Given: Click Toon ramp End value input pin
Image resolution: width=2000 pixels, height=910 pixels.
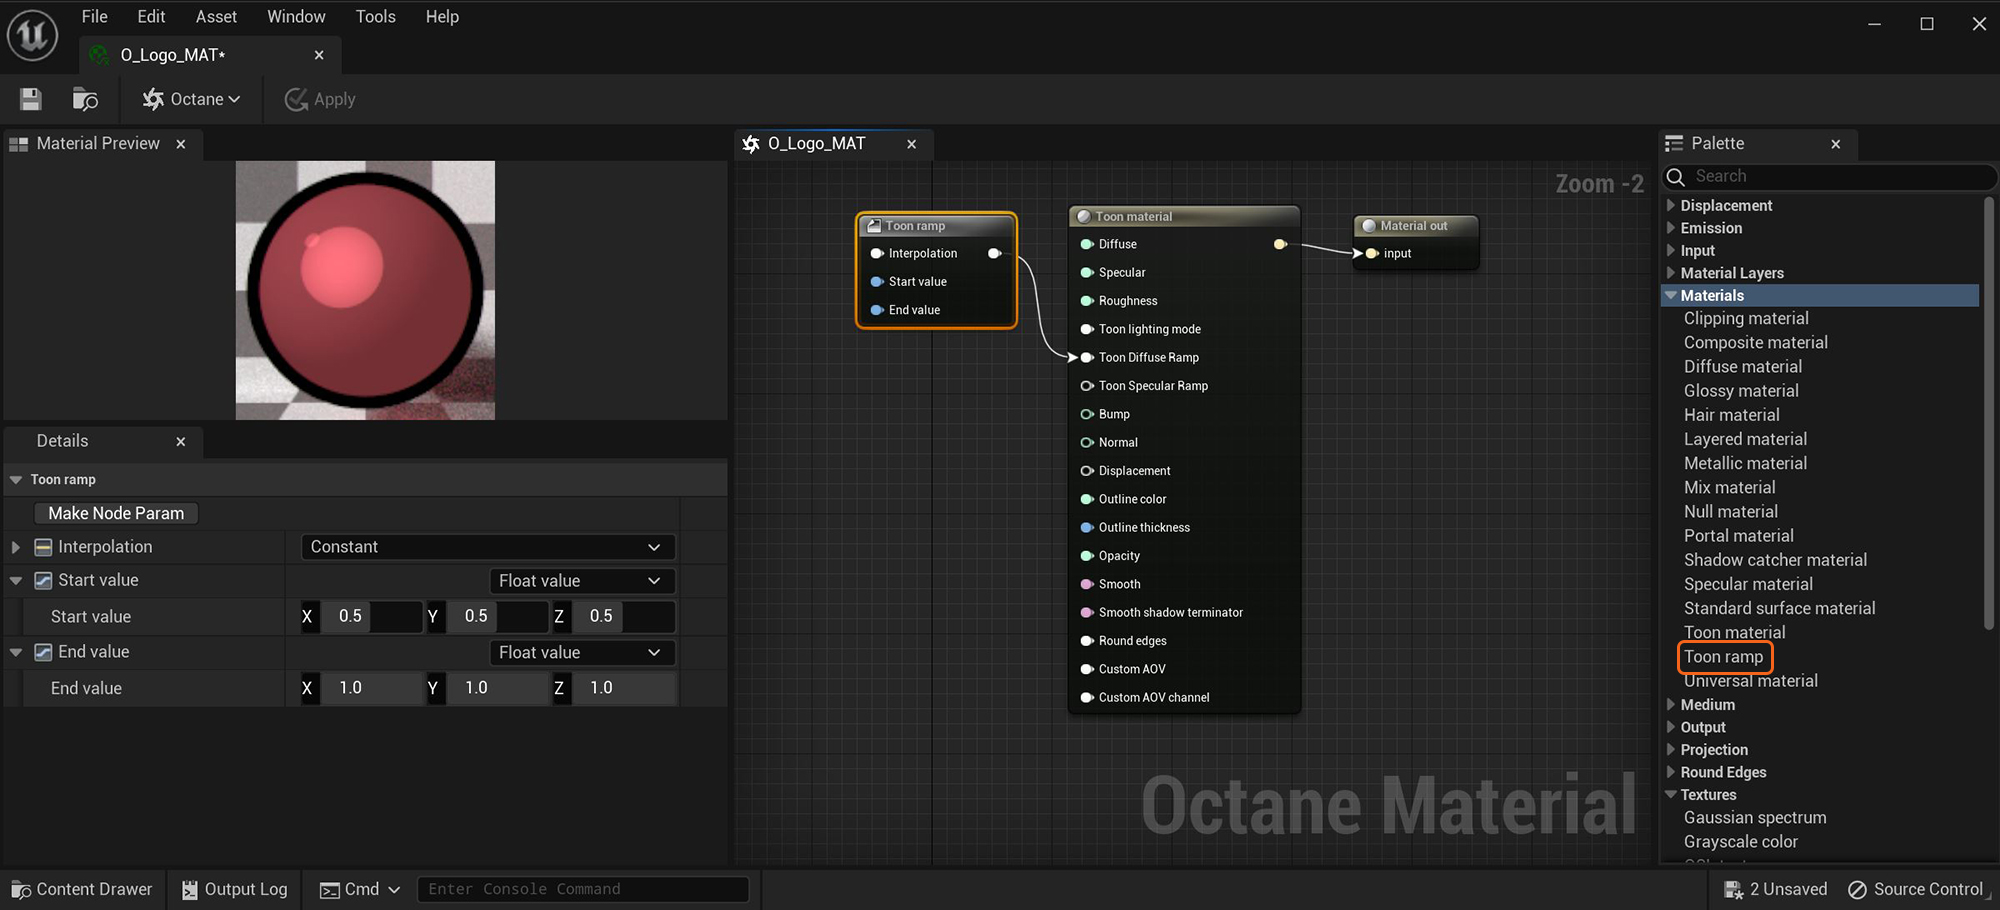Looking at the screenshot, I should (x=877, y=310).
